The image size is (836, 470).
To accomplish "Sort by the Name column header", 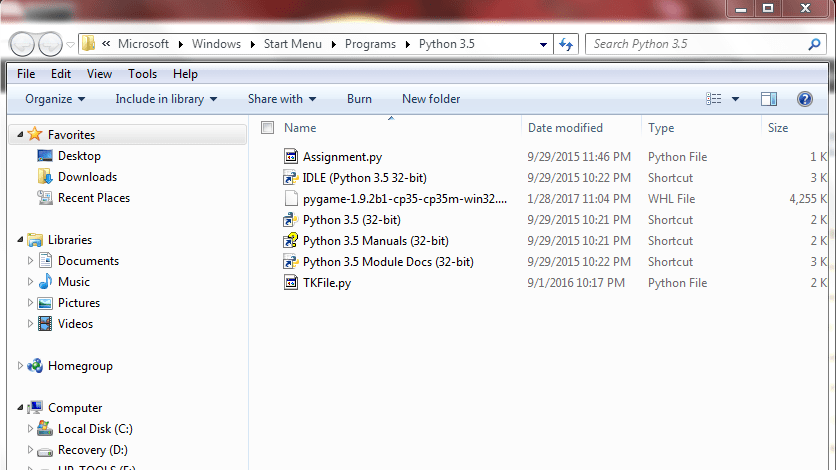I will pos(300,128).
